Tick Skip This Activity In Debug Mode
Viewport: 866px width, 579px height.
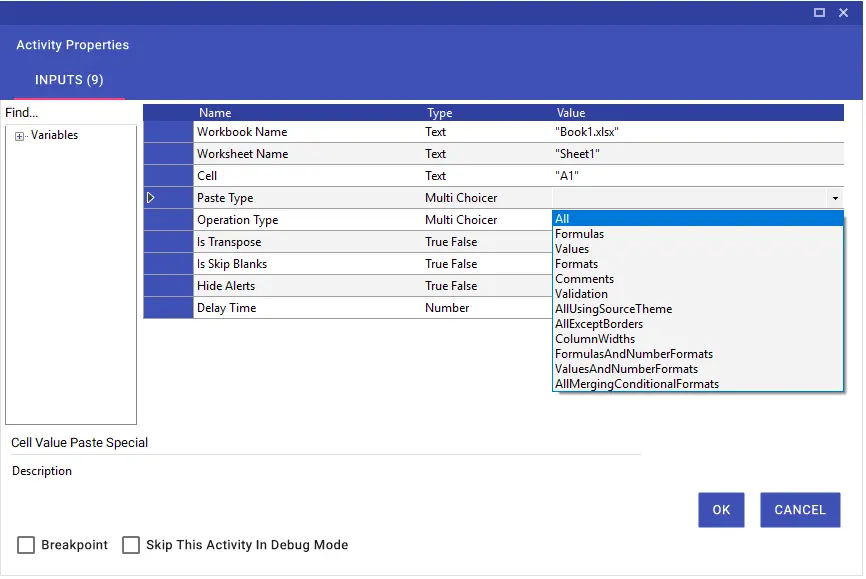[131, 545]
